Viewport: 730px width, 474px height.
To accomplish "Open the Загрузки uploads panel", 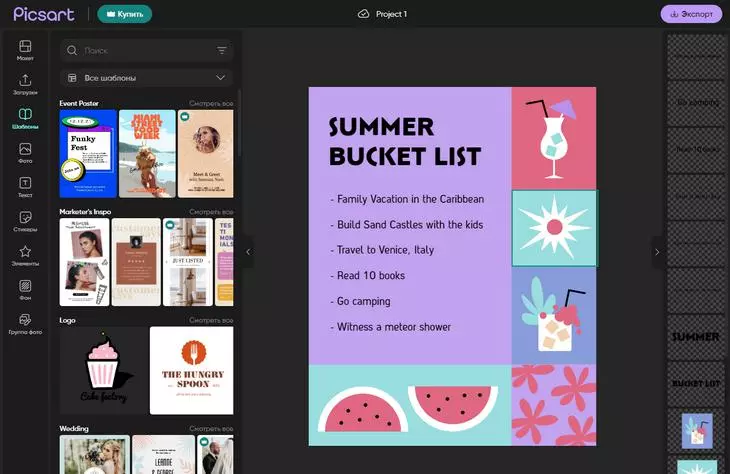I will (x=25, y=85).
